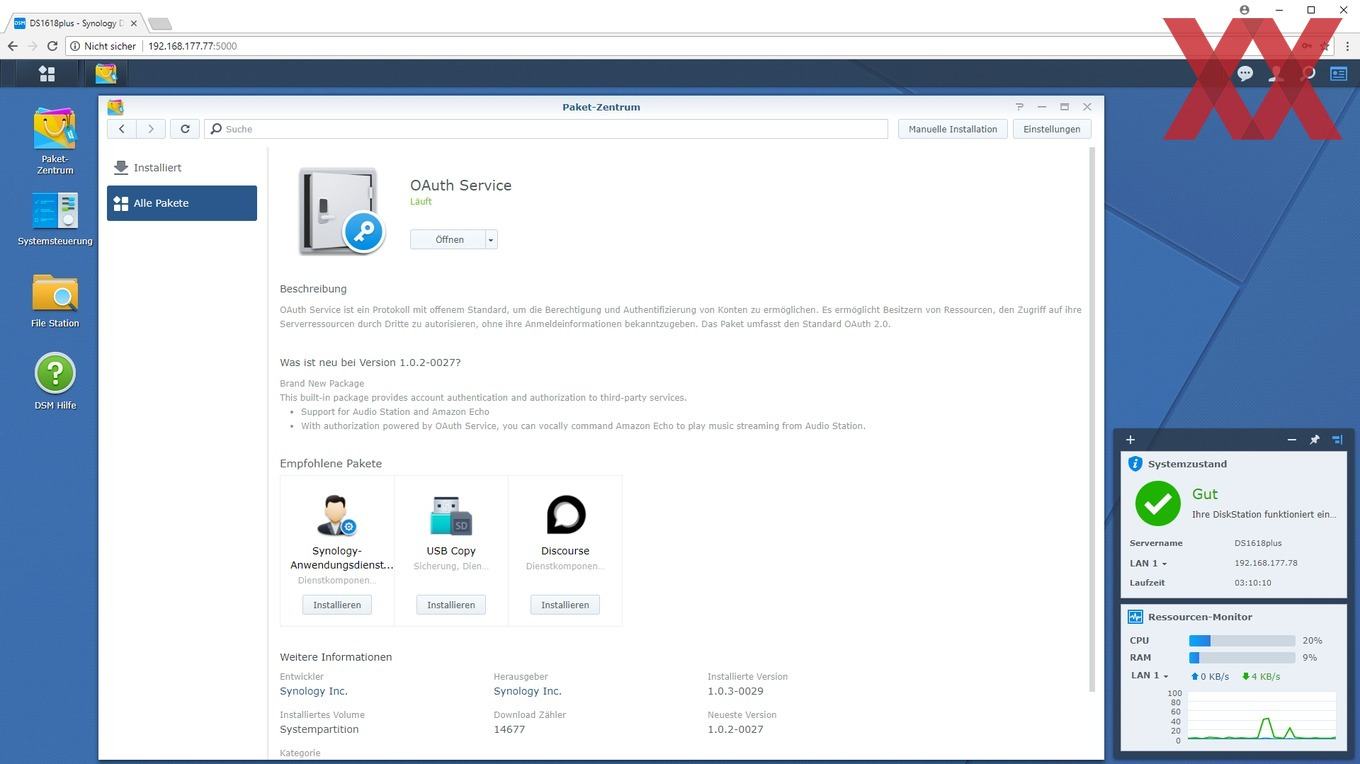The image size is (1360, 764).
Task: Click the Manuelle Installation button
Action: point(953,129)
